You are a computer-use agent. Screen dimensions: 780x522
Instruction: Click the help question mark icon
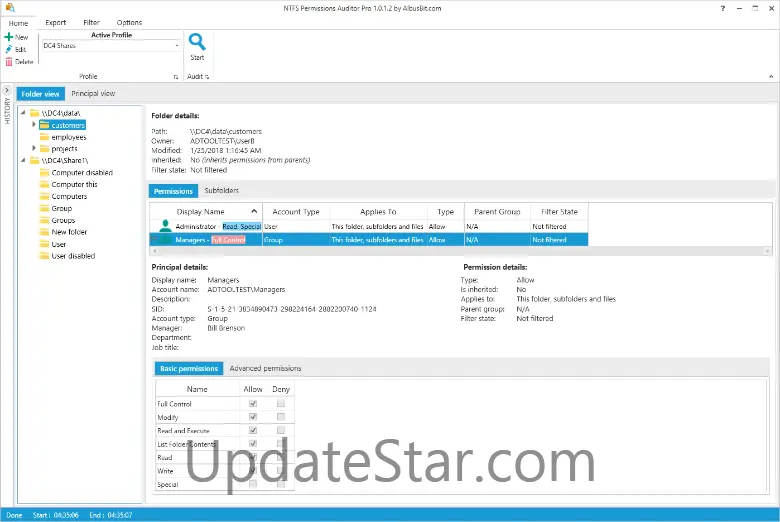[724, 7]
